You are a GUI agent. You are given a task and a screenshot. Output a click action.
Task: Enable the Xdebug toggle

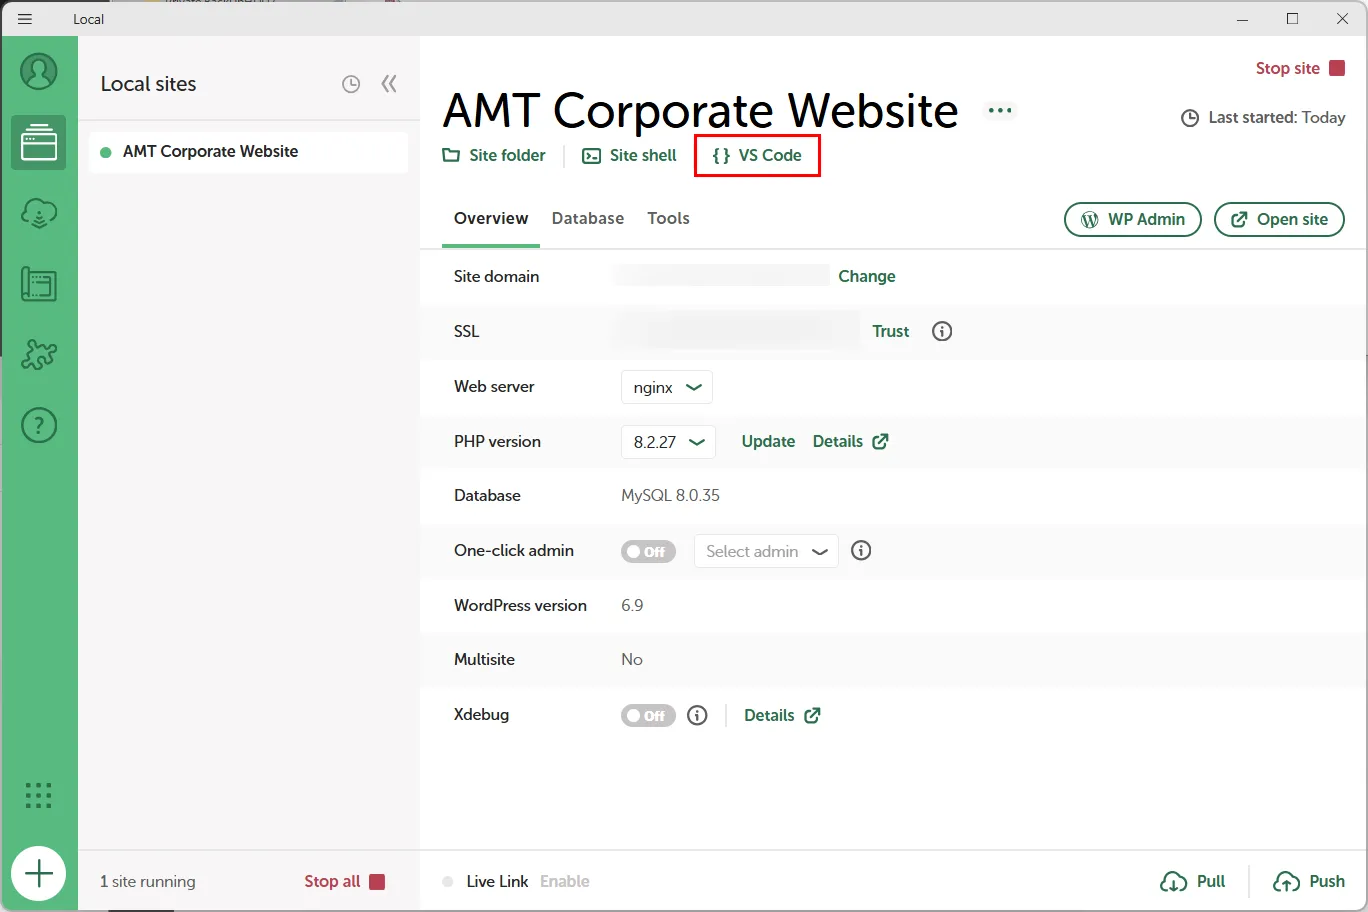(648, 716)
